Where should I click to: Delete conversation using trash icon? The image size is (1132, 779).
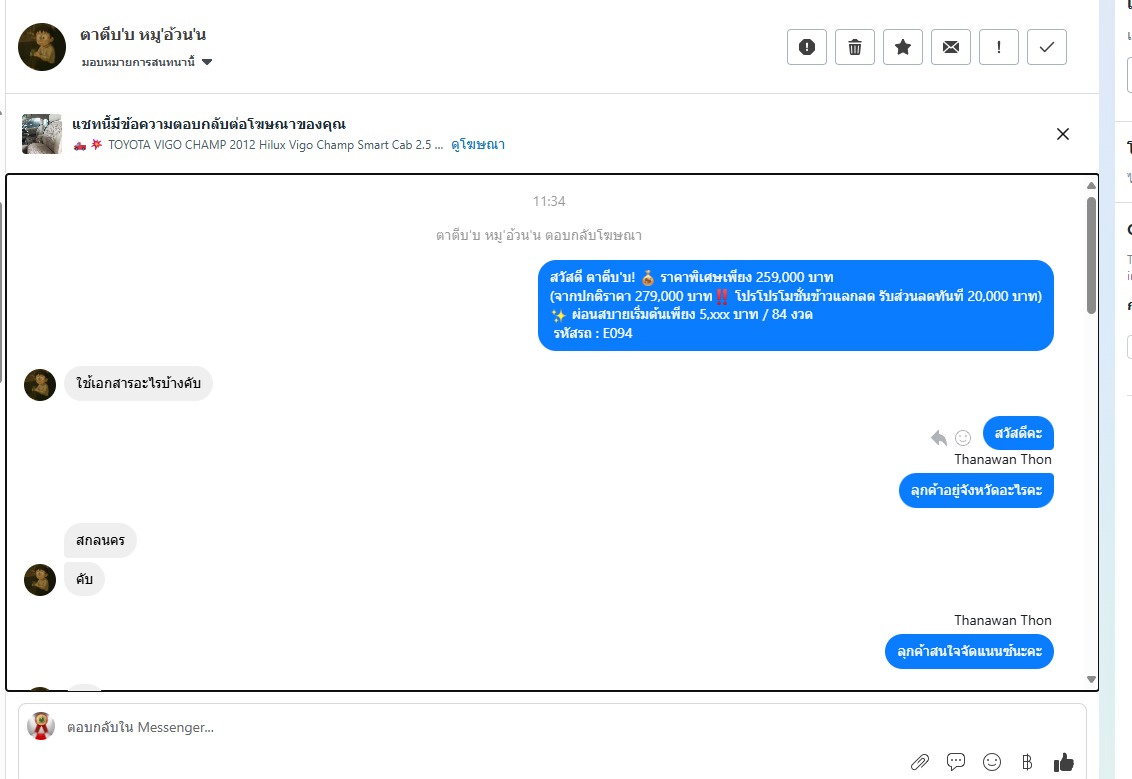click(x=855, y=47)
